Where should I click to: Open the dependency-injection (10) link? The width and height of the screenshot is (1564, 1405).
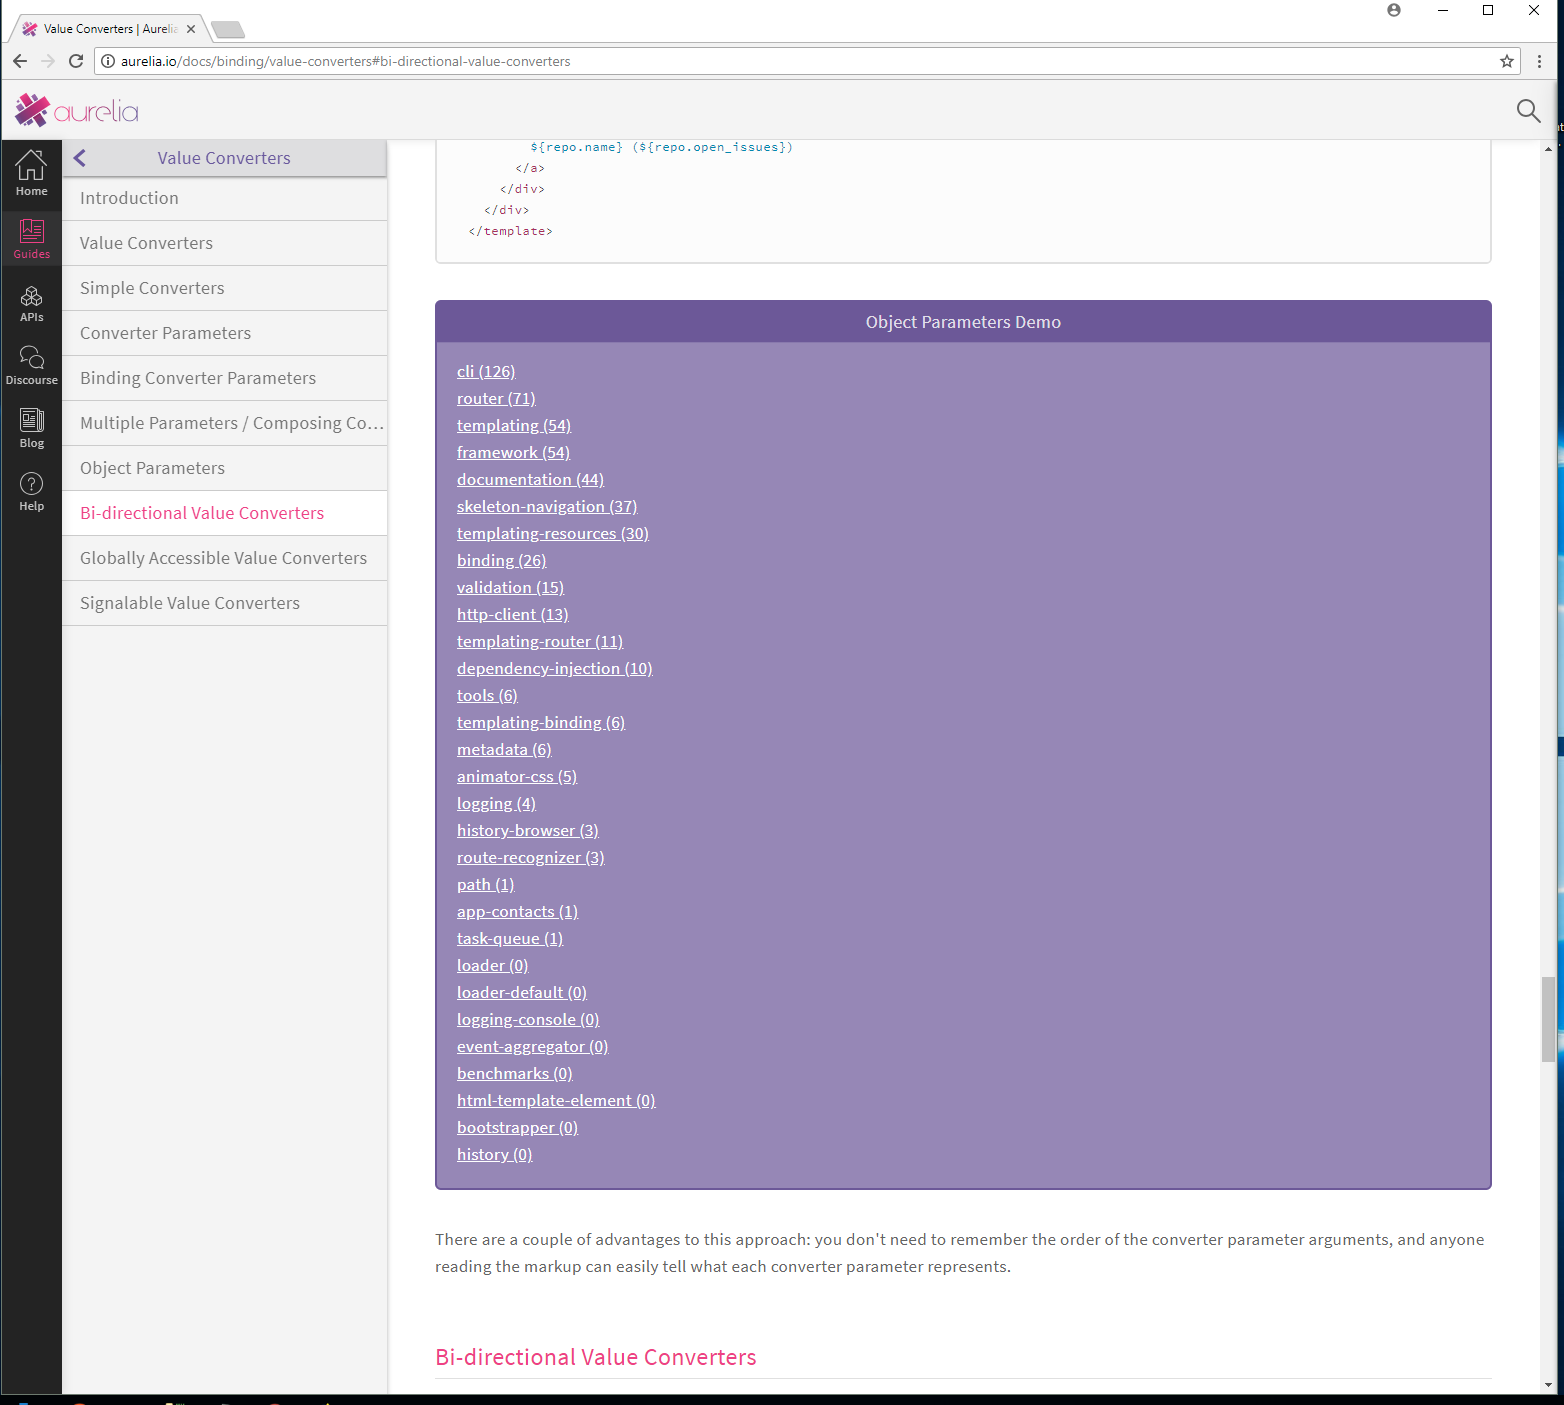(554, 668)
